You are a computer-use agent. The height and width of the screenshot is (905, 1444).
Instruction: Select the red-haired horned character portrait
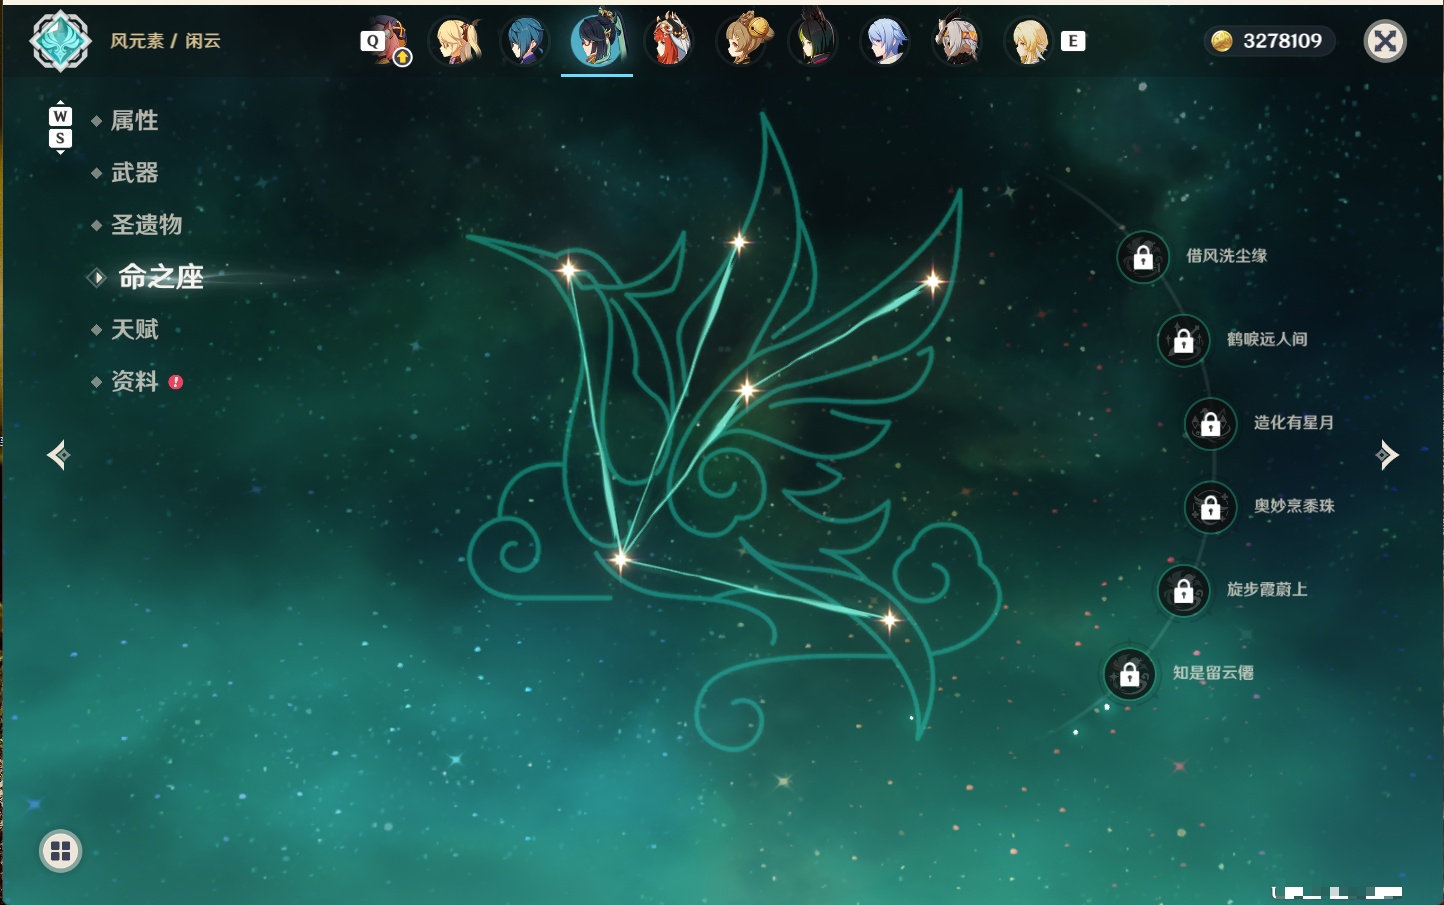pos(669,41)
